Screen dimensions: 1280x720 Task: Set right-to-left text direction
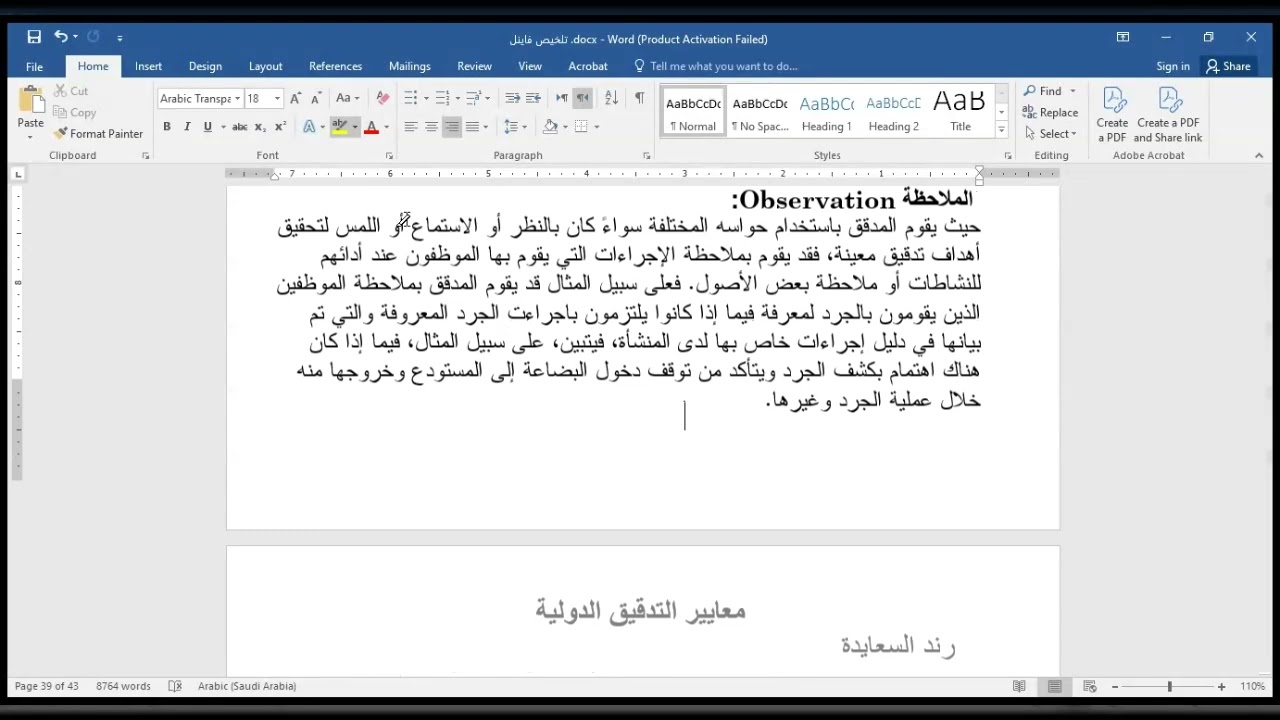[582, 98]
